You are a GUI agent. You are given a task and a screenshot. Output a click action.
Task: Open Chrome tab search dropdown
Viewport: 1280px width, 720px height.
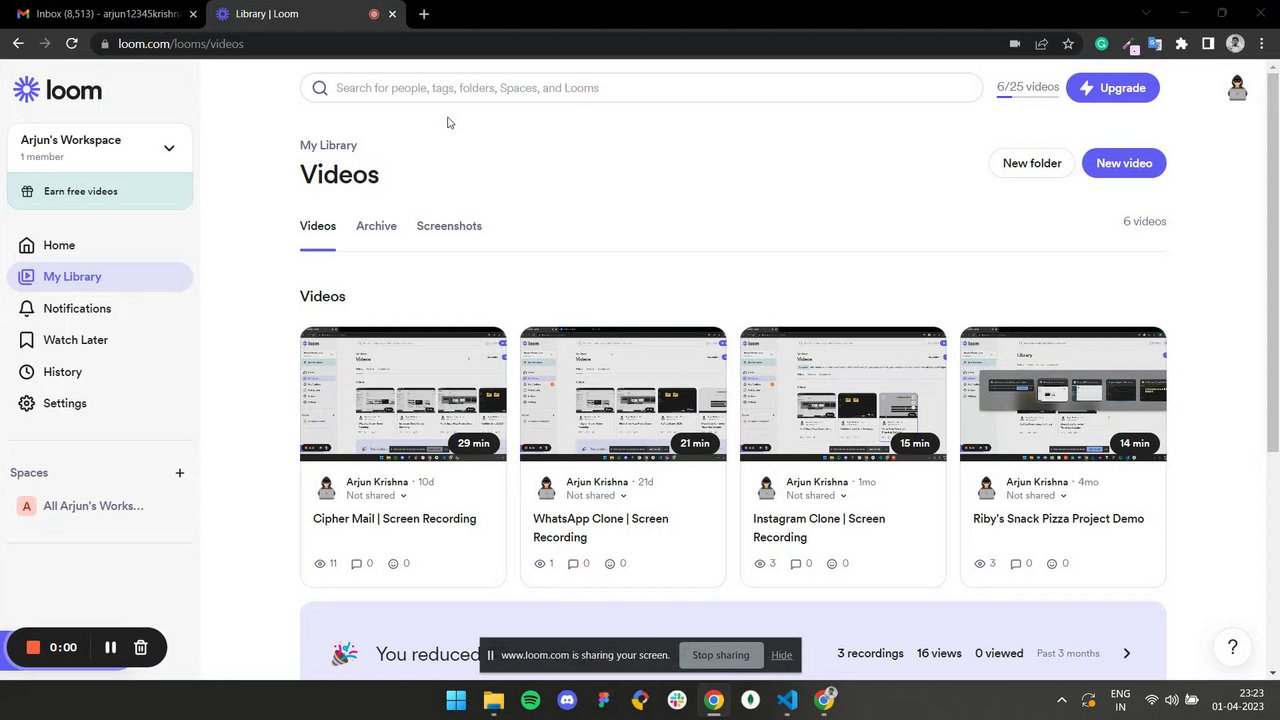click(1146, 14)
